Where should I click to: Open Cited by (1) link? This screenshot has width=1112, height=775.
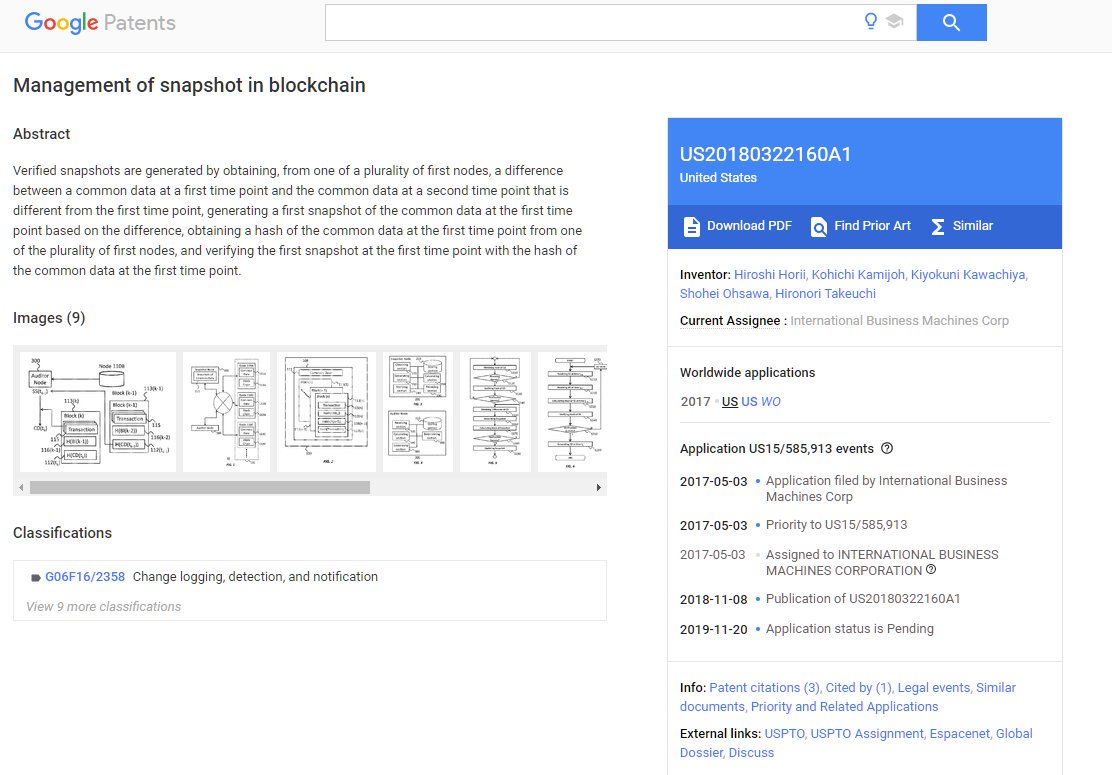coord(859,687)
